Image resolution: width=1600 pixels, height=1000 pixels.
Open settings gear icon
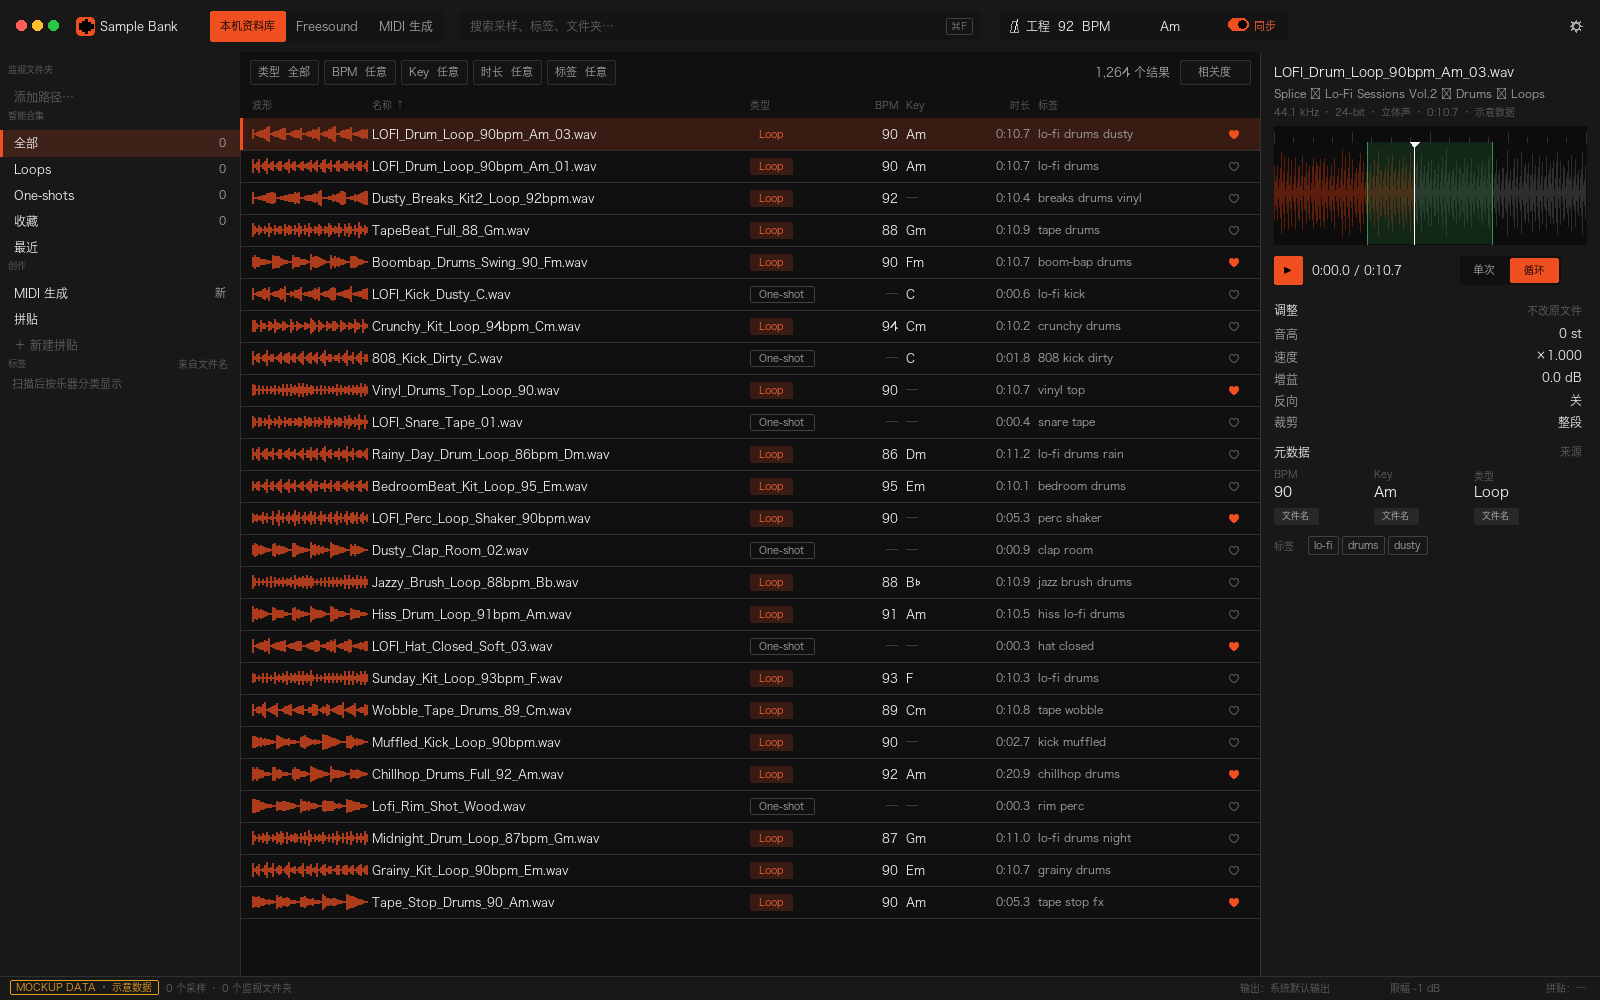1576,26
